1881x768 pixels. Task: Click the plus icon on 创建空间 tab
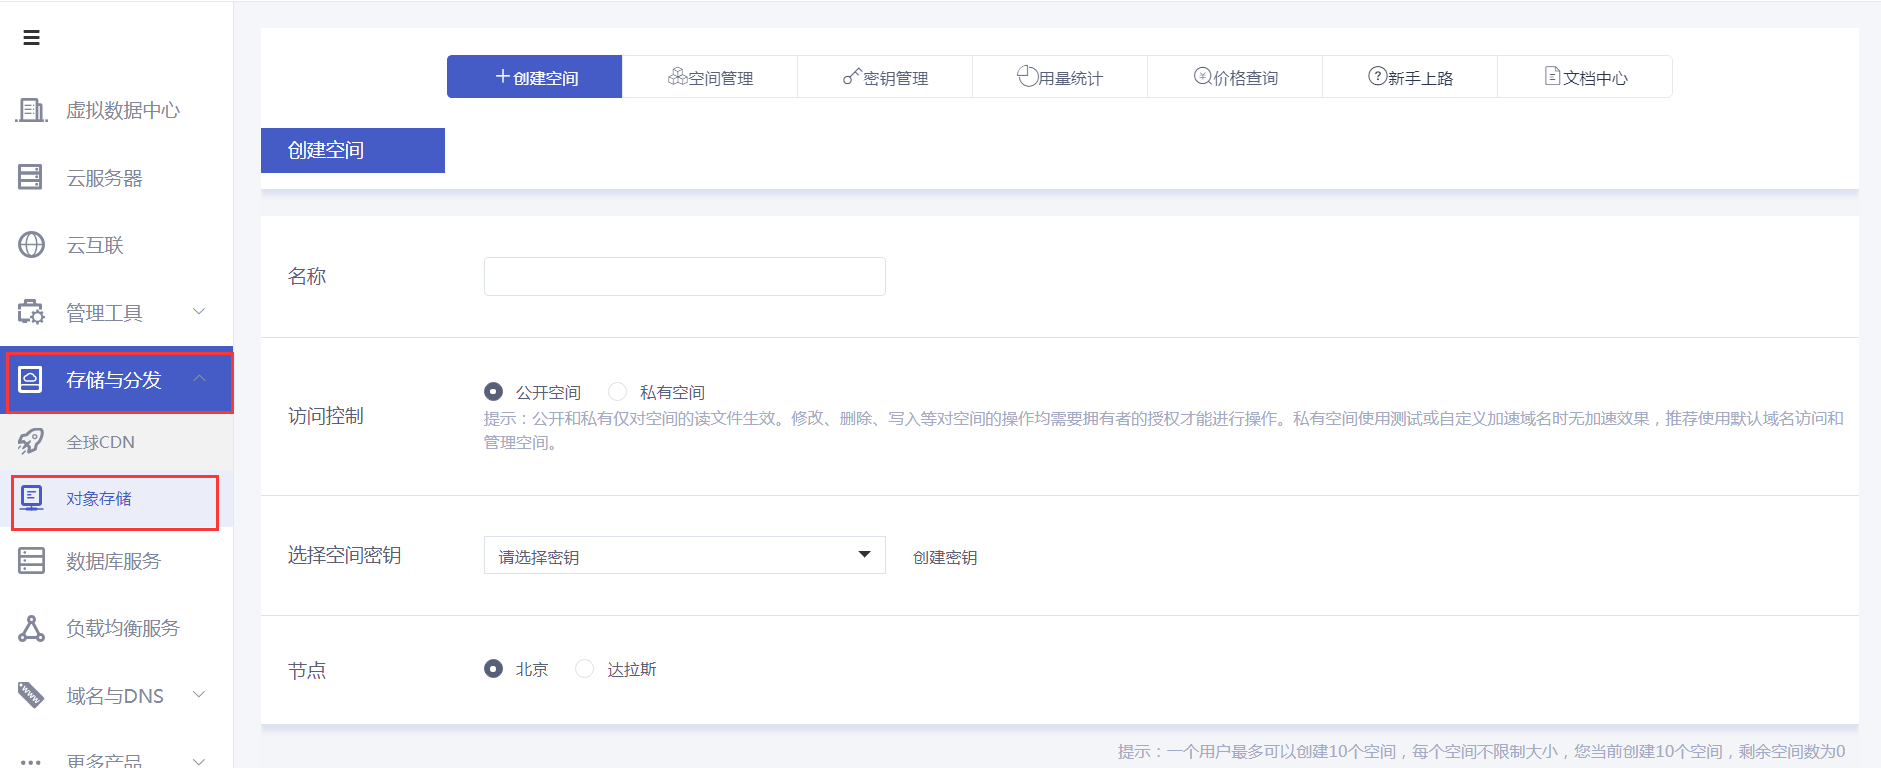(x=503, y=76)
